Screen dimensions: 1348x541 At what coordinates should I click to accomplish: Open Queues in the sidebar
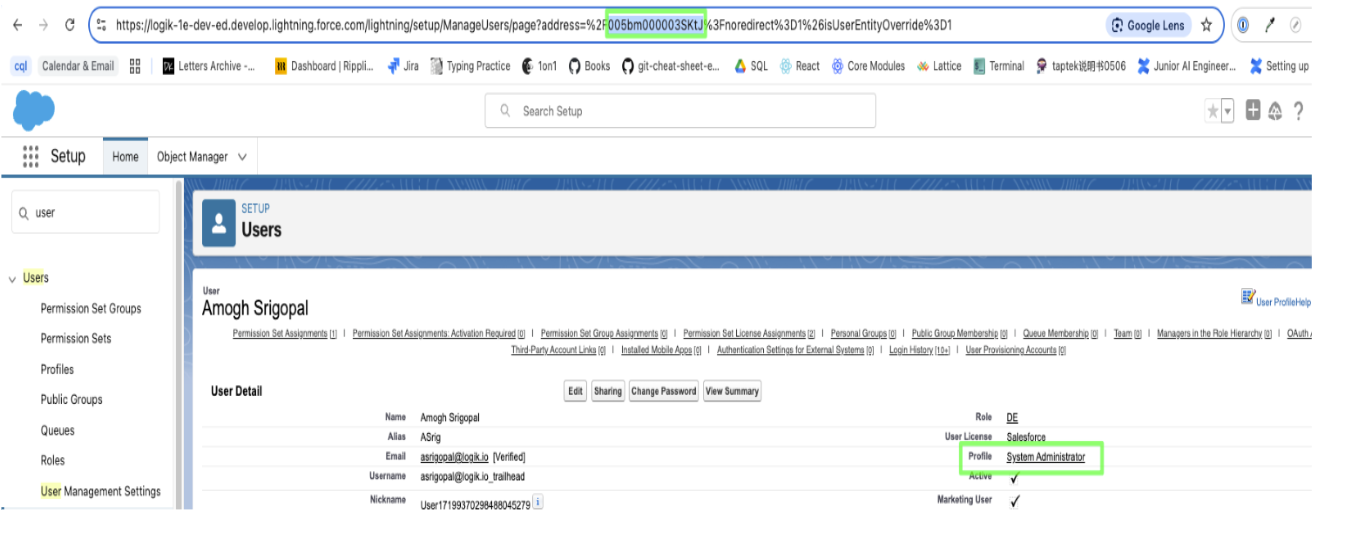pos(57,430)
